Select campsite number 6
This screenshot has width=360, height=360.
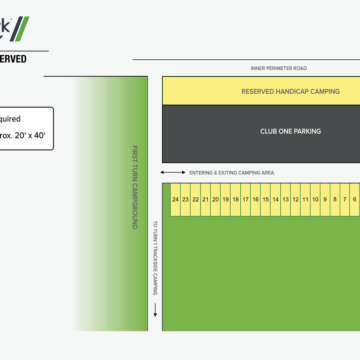click(x=354, y=200)
